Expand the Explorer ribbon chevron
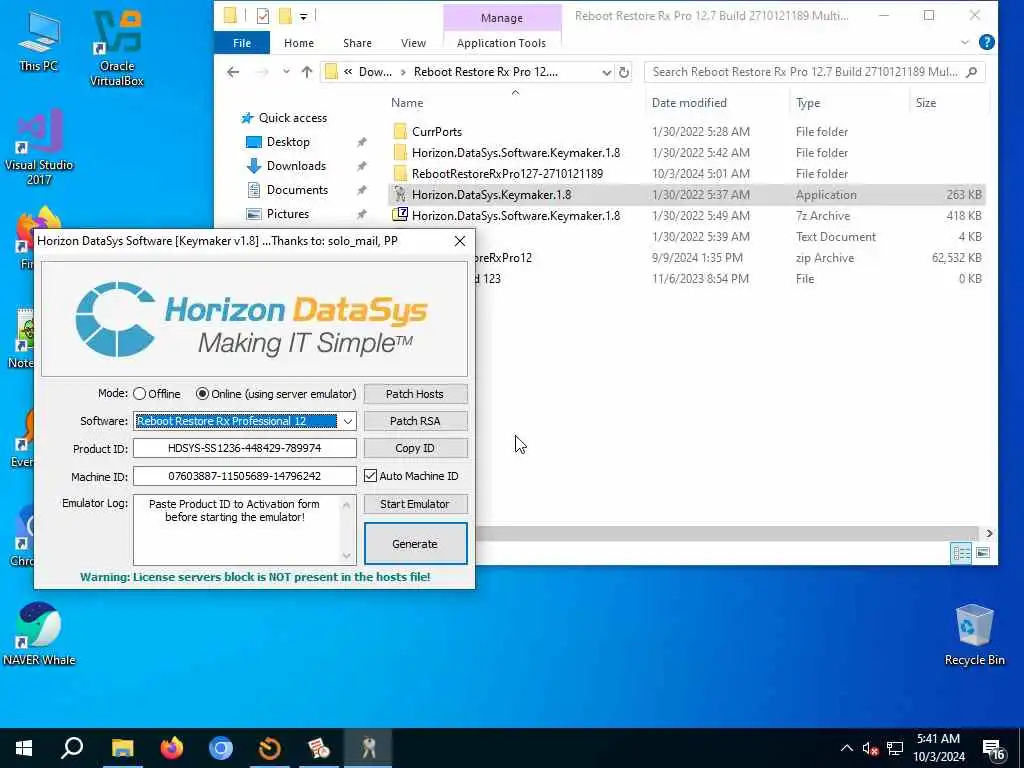 [965, 42]
